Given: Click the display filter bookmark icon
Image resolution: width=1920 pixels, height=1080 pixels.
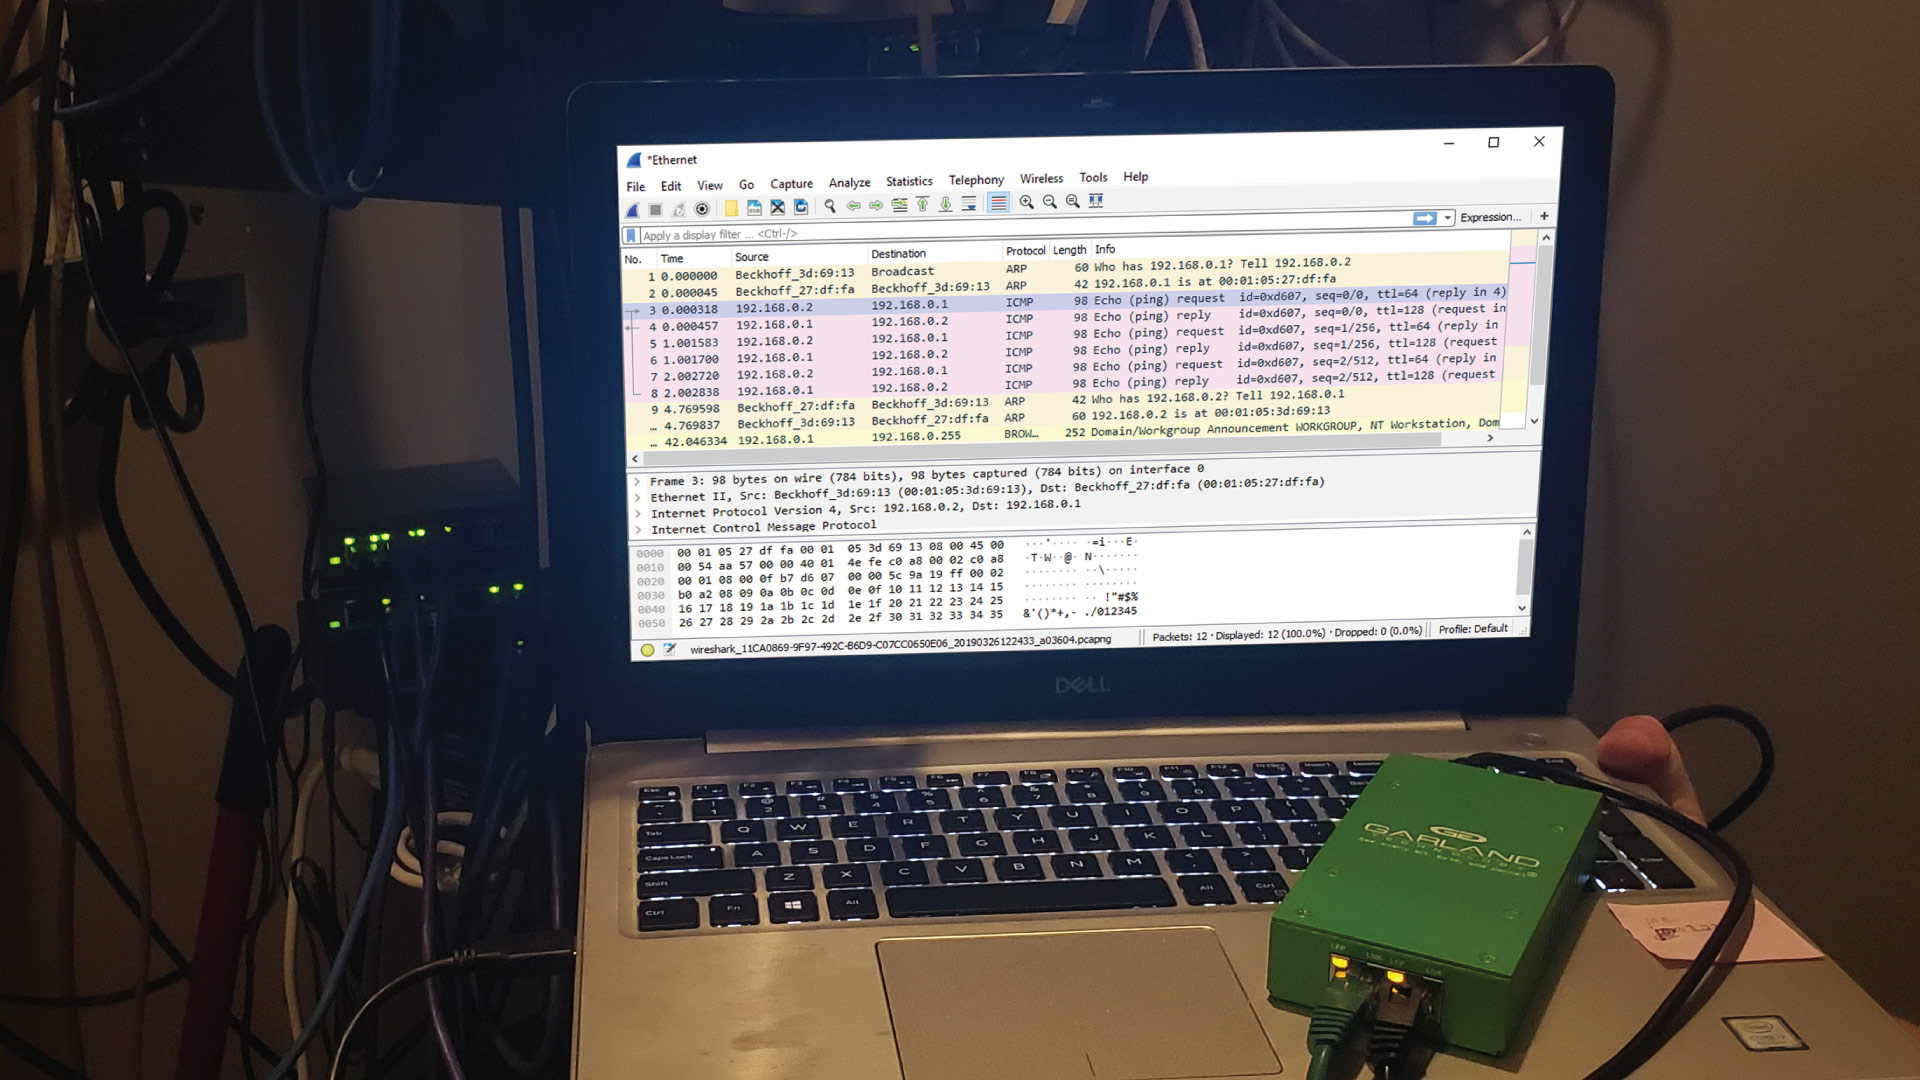Looking at the screenshot, I should tap(630, 236).
